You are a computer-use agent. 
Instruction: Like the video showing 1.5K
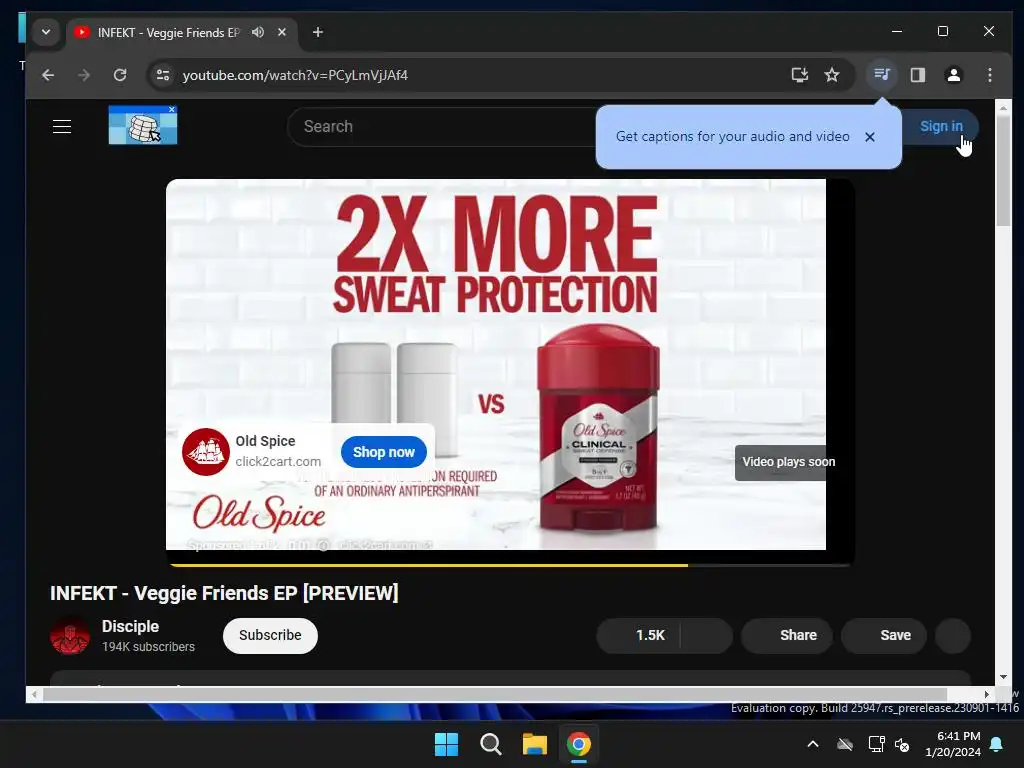[x=639, y=635]
